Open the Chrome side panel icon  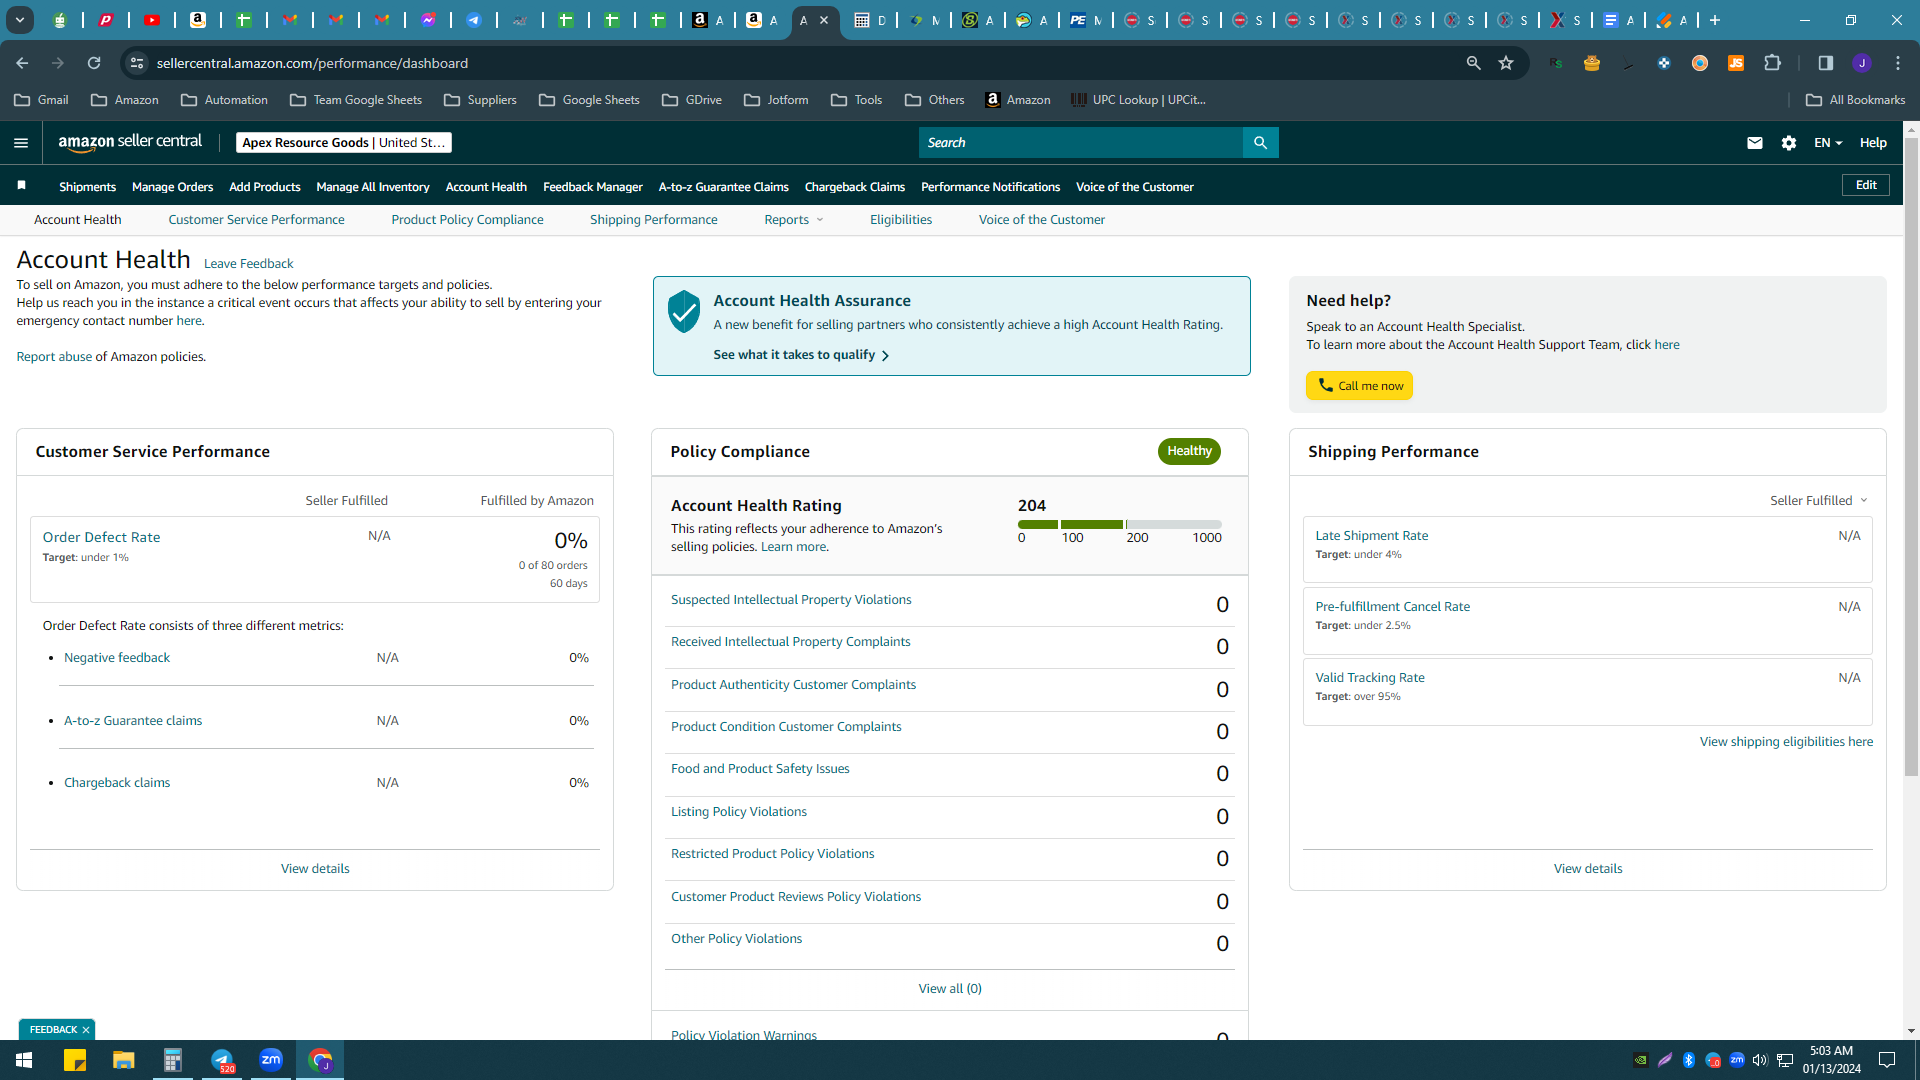click(1825, 63)
